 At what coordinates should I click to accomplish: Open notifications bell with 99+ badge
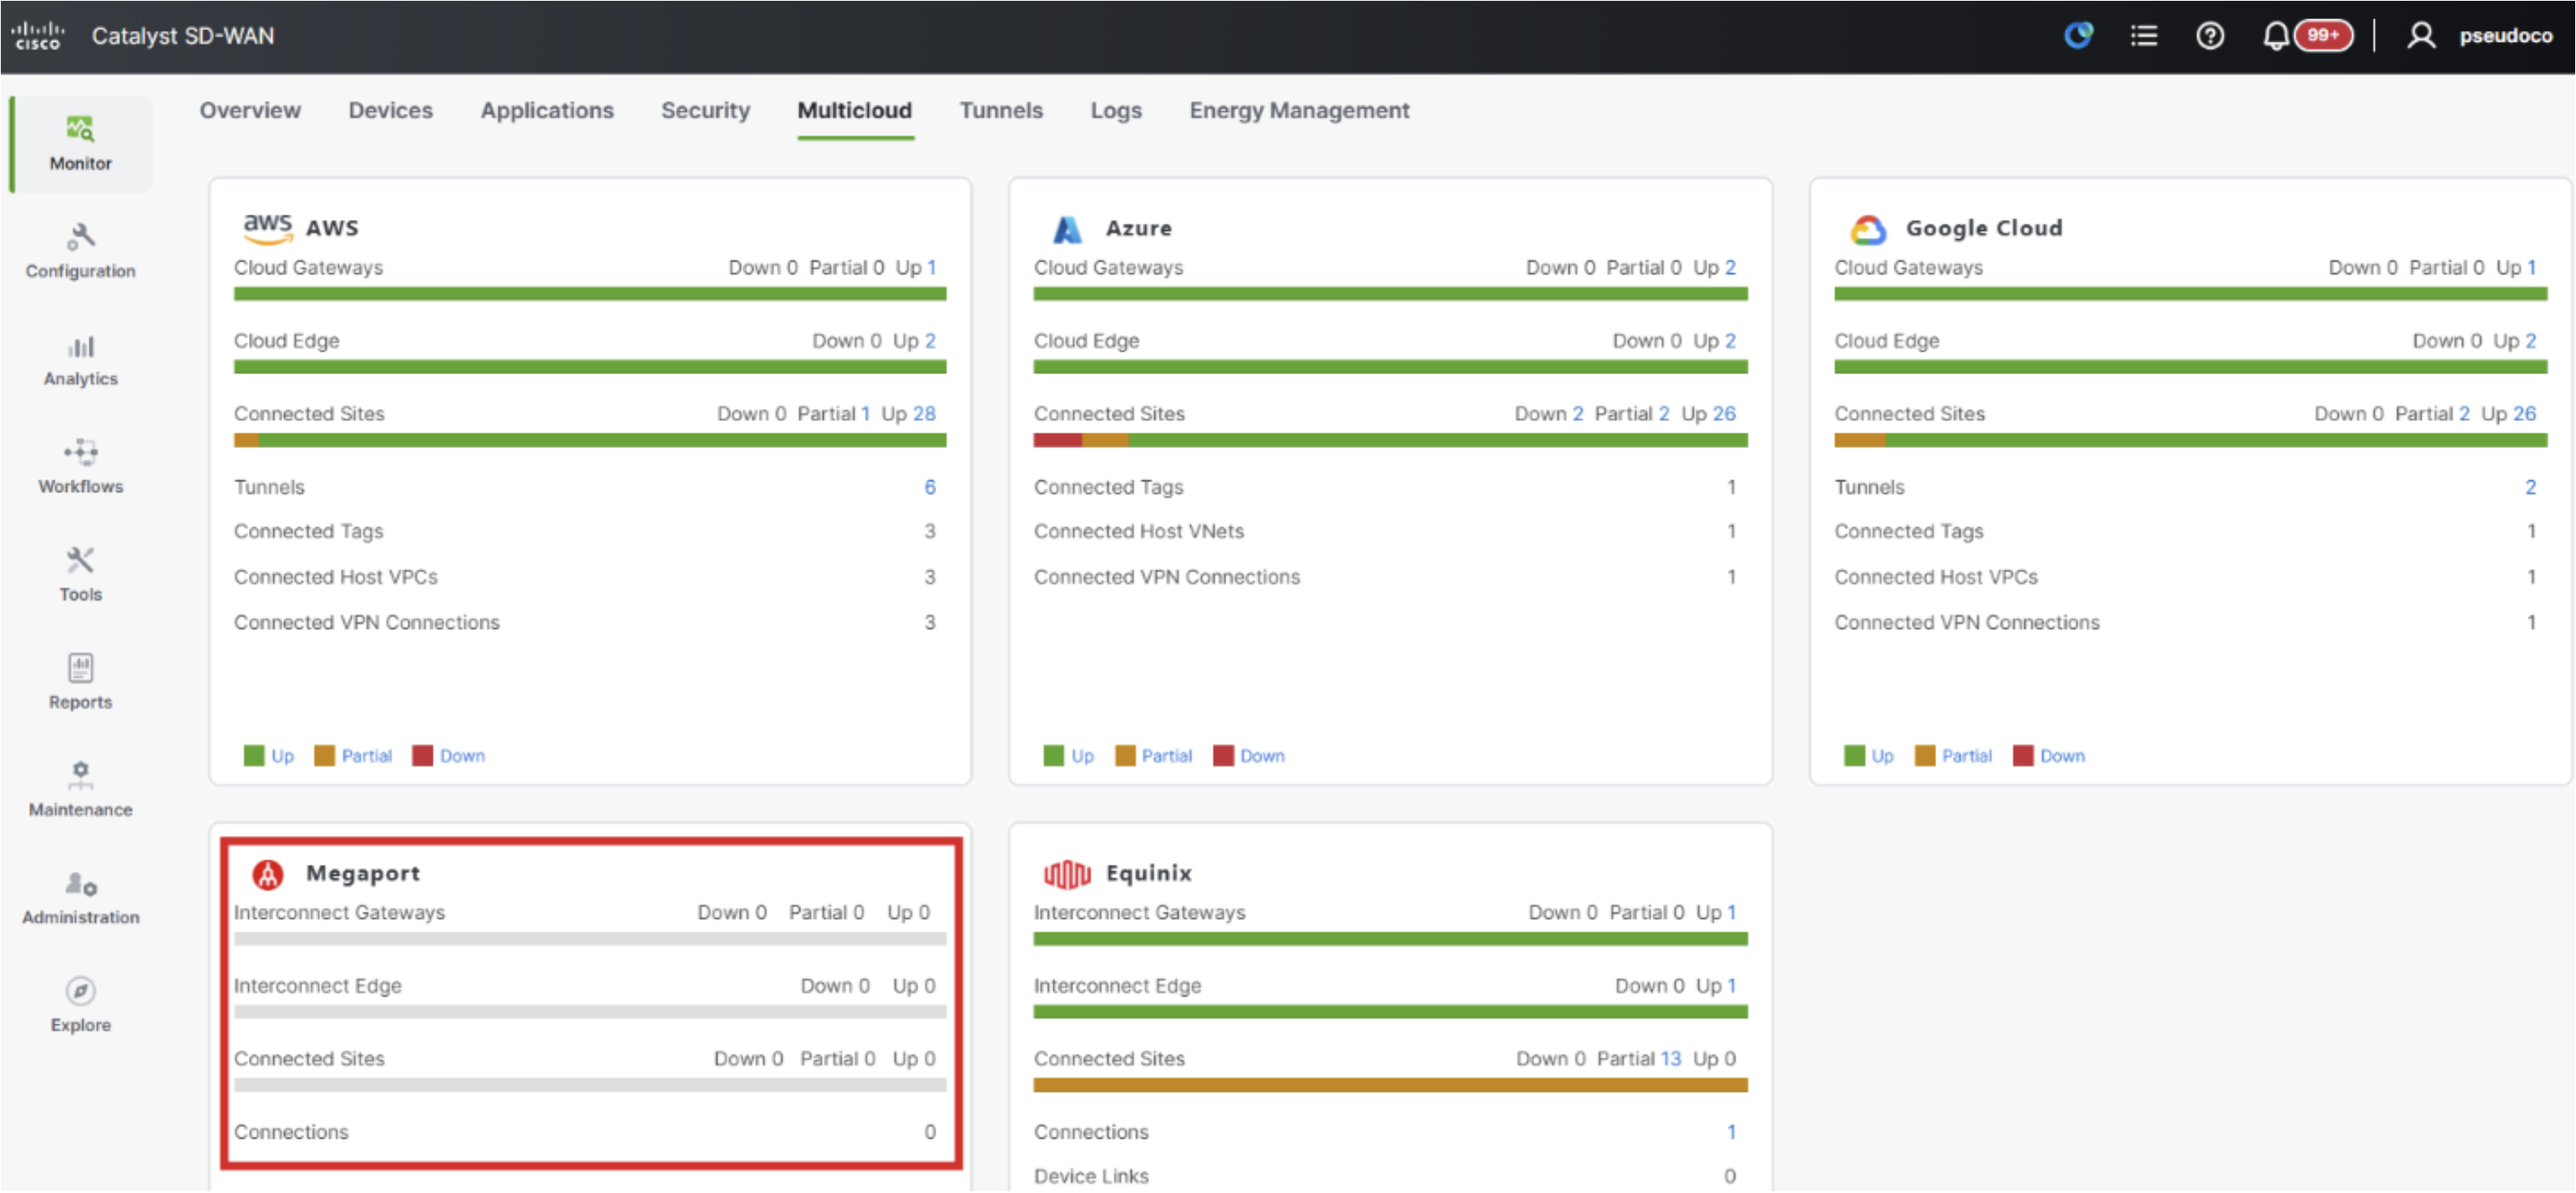[2307, 36]
